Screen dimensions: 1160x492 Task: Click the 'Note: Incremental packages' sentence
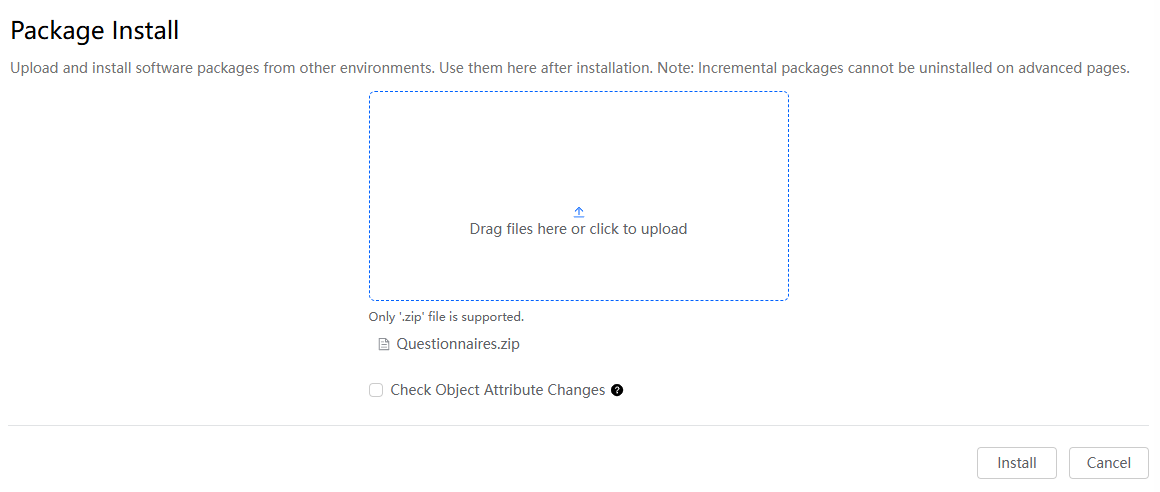[x=895, y=69]
